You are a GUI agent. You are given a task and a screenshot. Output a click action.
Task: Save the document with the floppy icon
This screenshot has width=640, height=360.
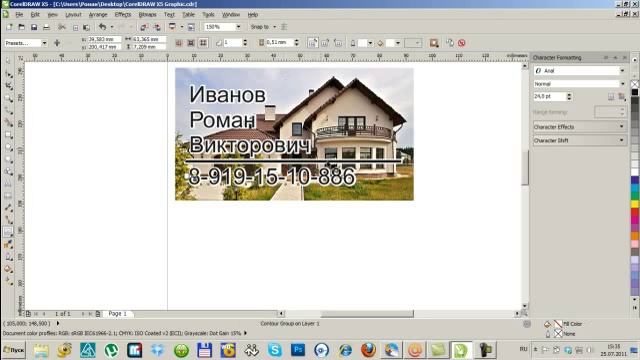(34, 27)
